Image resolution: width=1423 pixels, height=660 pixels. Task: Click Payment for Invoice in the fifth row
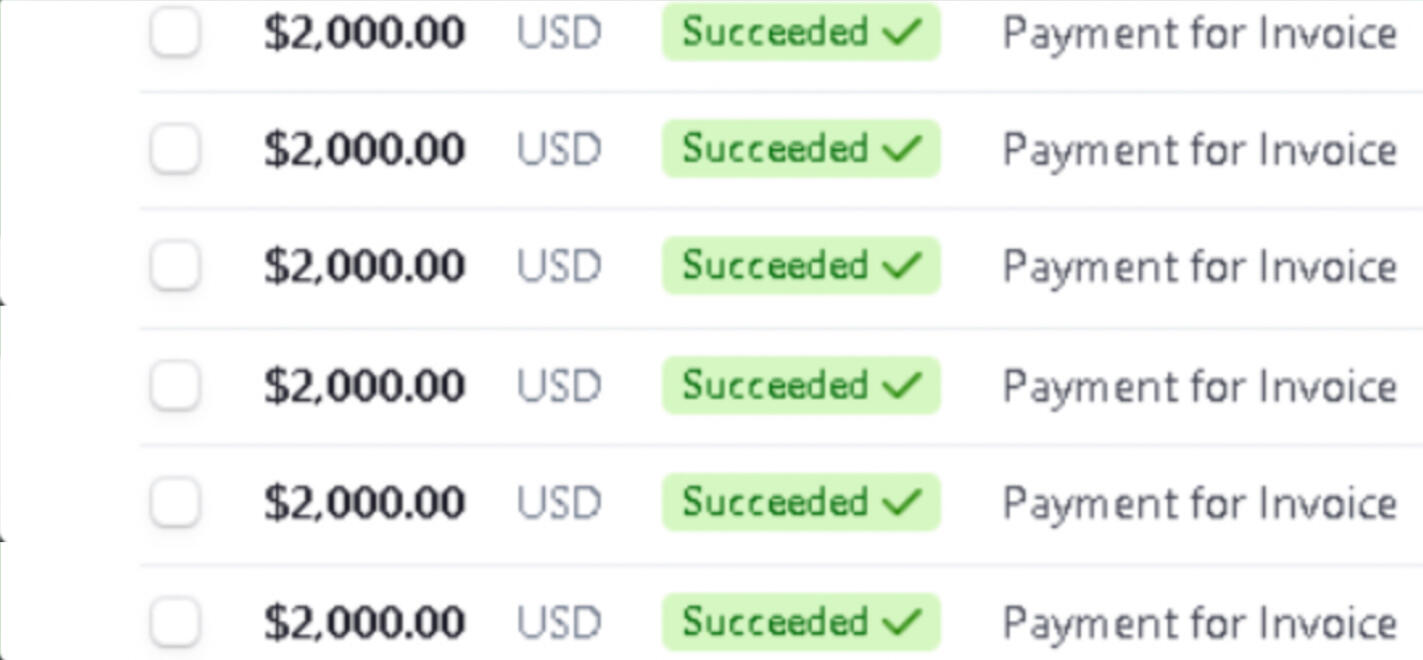coord(1199,503)
